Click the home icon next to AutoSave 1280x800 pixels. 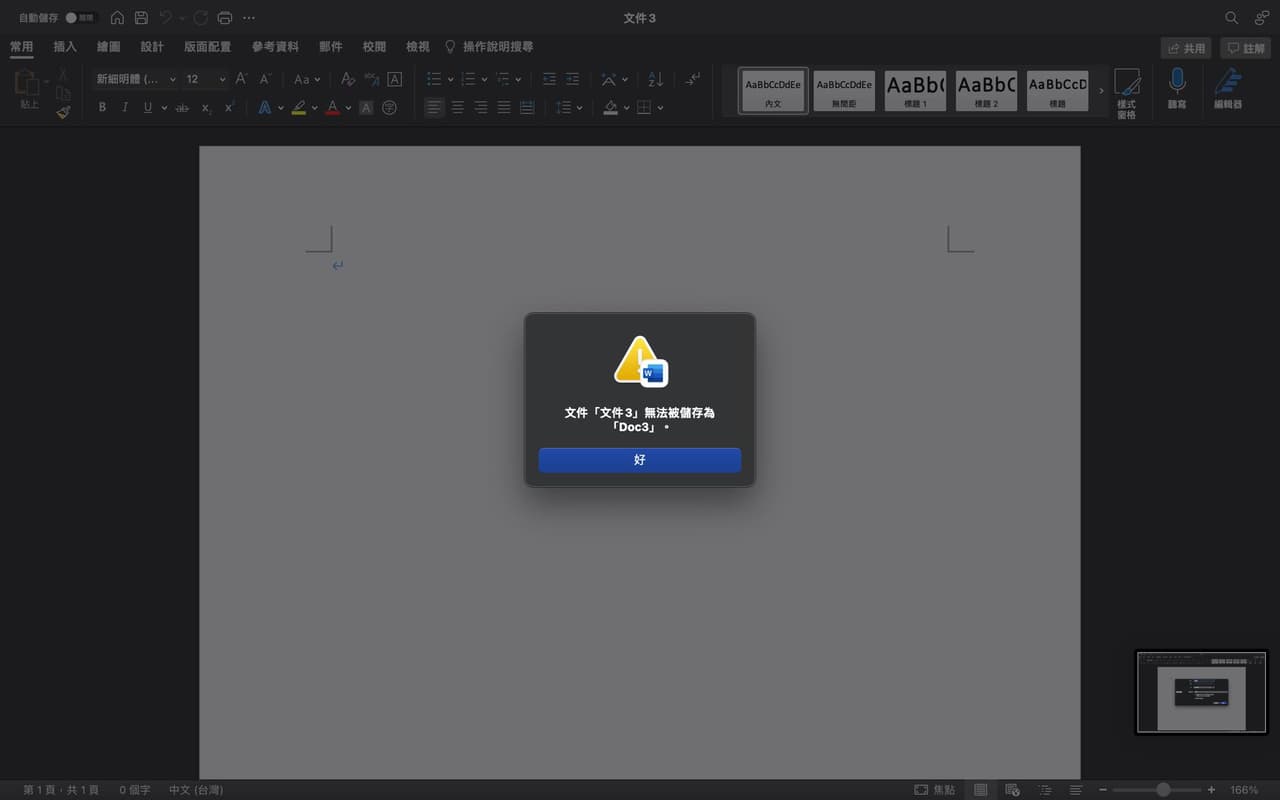coord(117,18)
